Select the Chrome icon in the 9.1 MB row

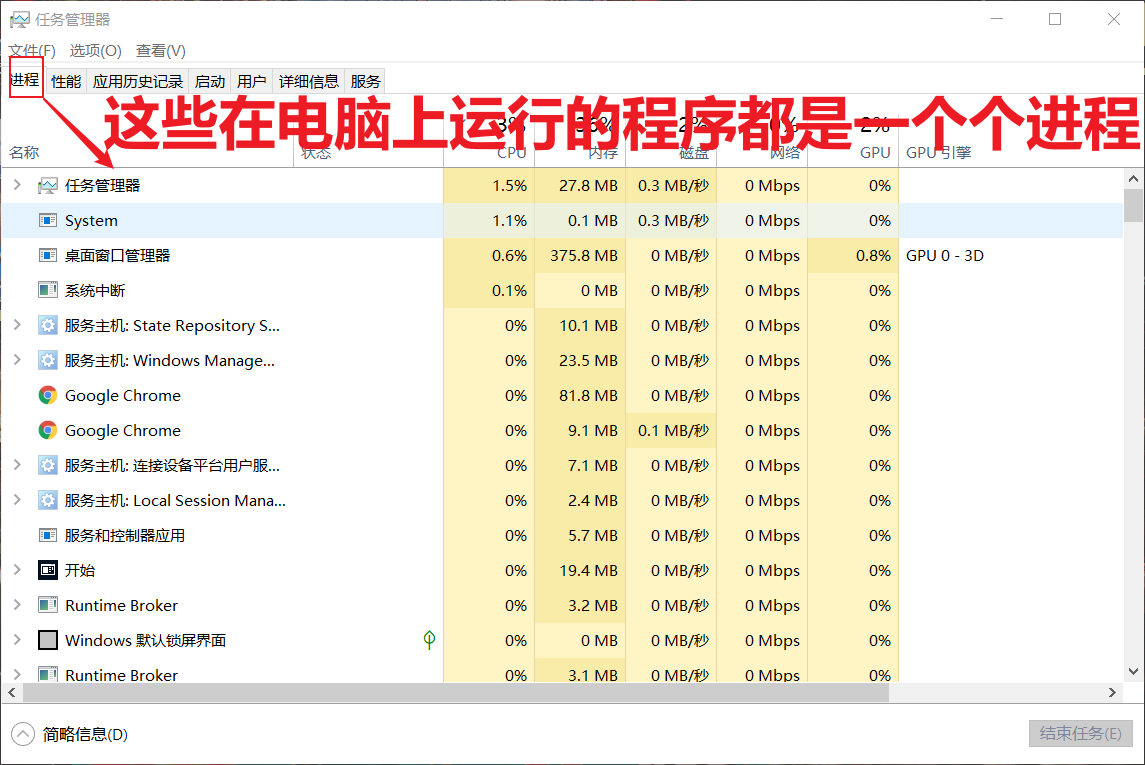[47, 431]
